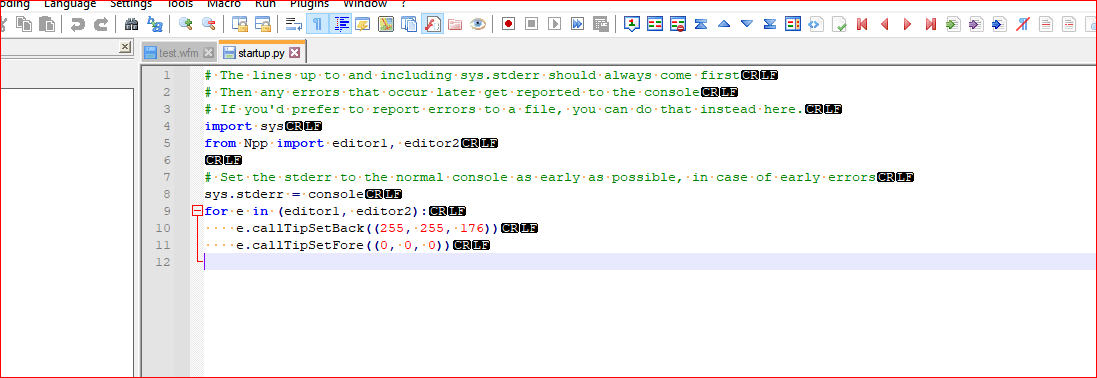Open the Macro menu
Viewport: 1097px width, 378px height.
pyautogui.click(x=224, y=4)
